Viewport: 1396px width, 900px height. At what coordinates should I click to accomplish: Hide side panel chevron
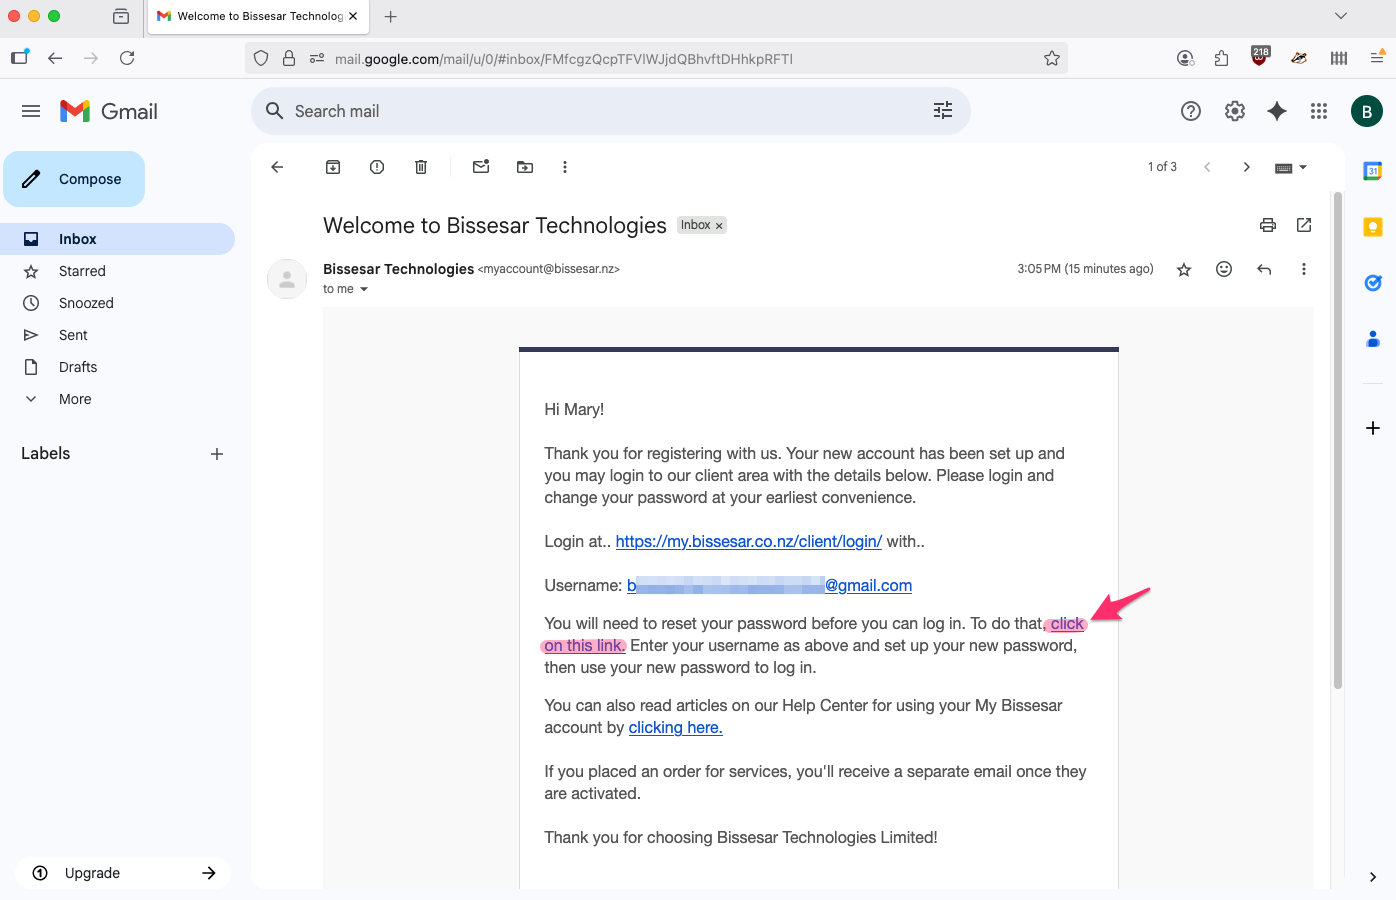(x=1373, y=877)
